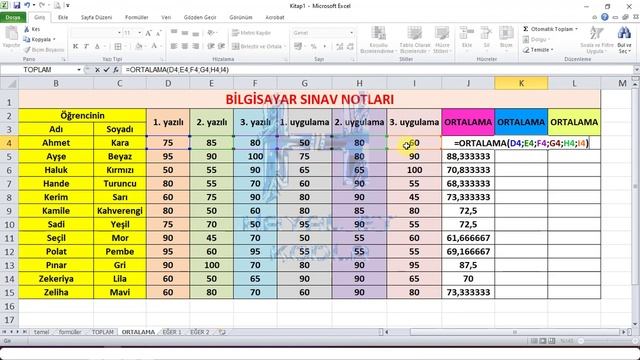The height and width of the screenshot is (360, 640).
Task: Open Otomatik Toplam autosum
Action: 550,29
